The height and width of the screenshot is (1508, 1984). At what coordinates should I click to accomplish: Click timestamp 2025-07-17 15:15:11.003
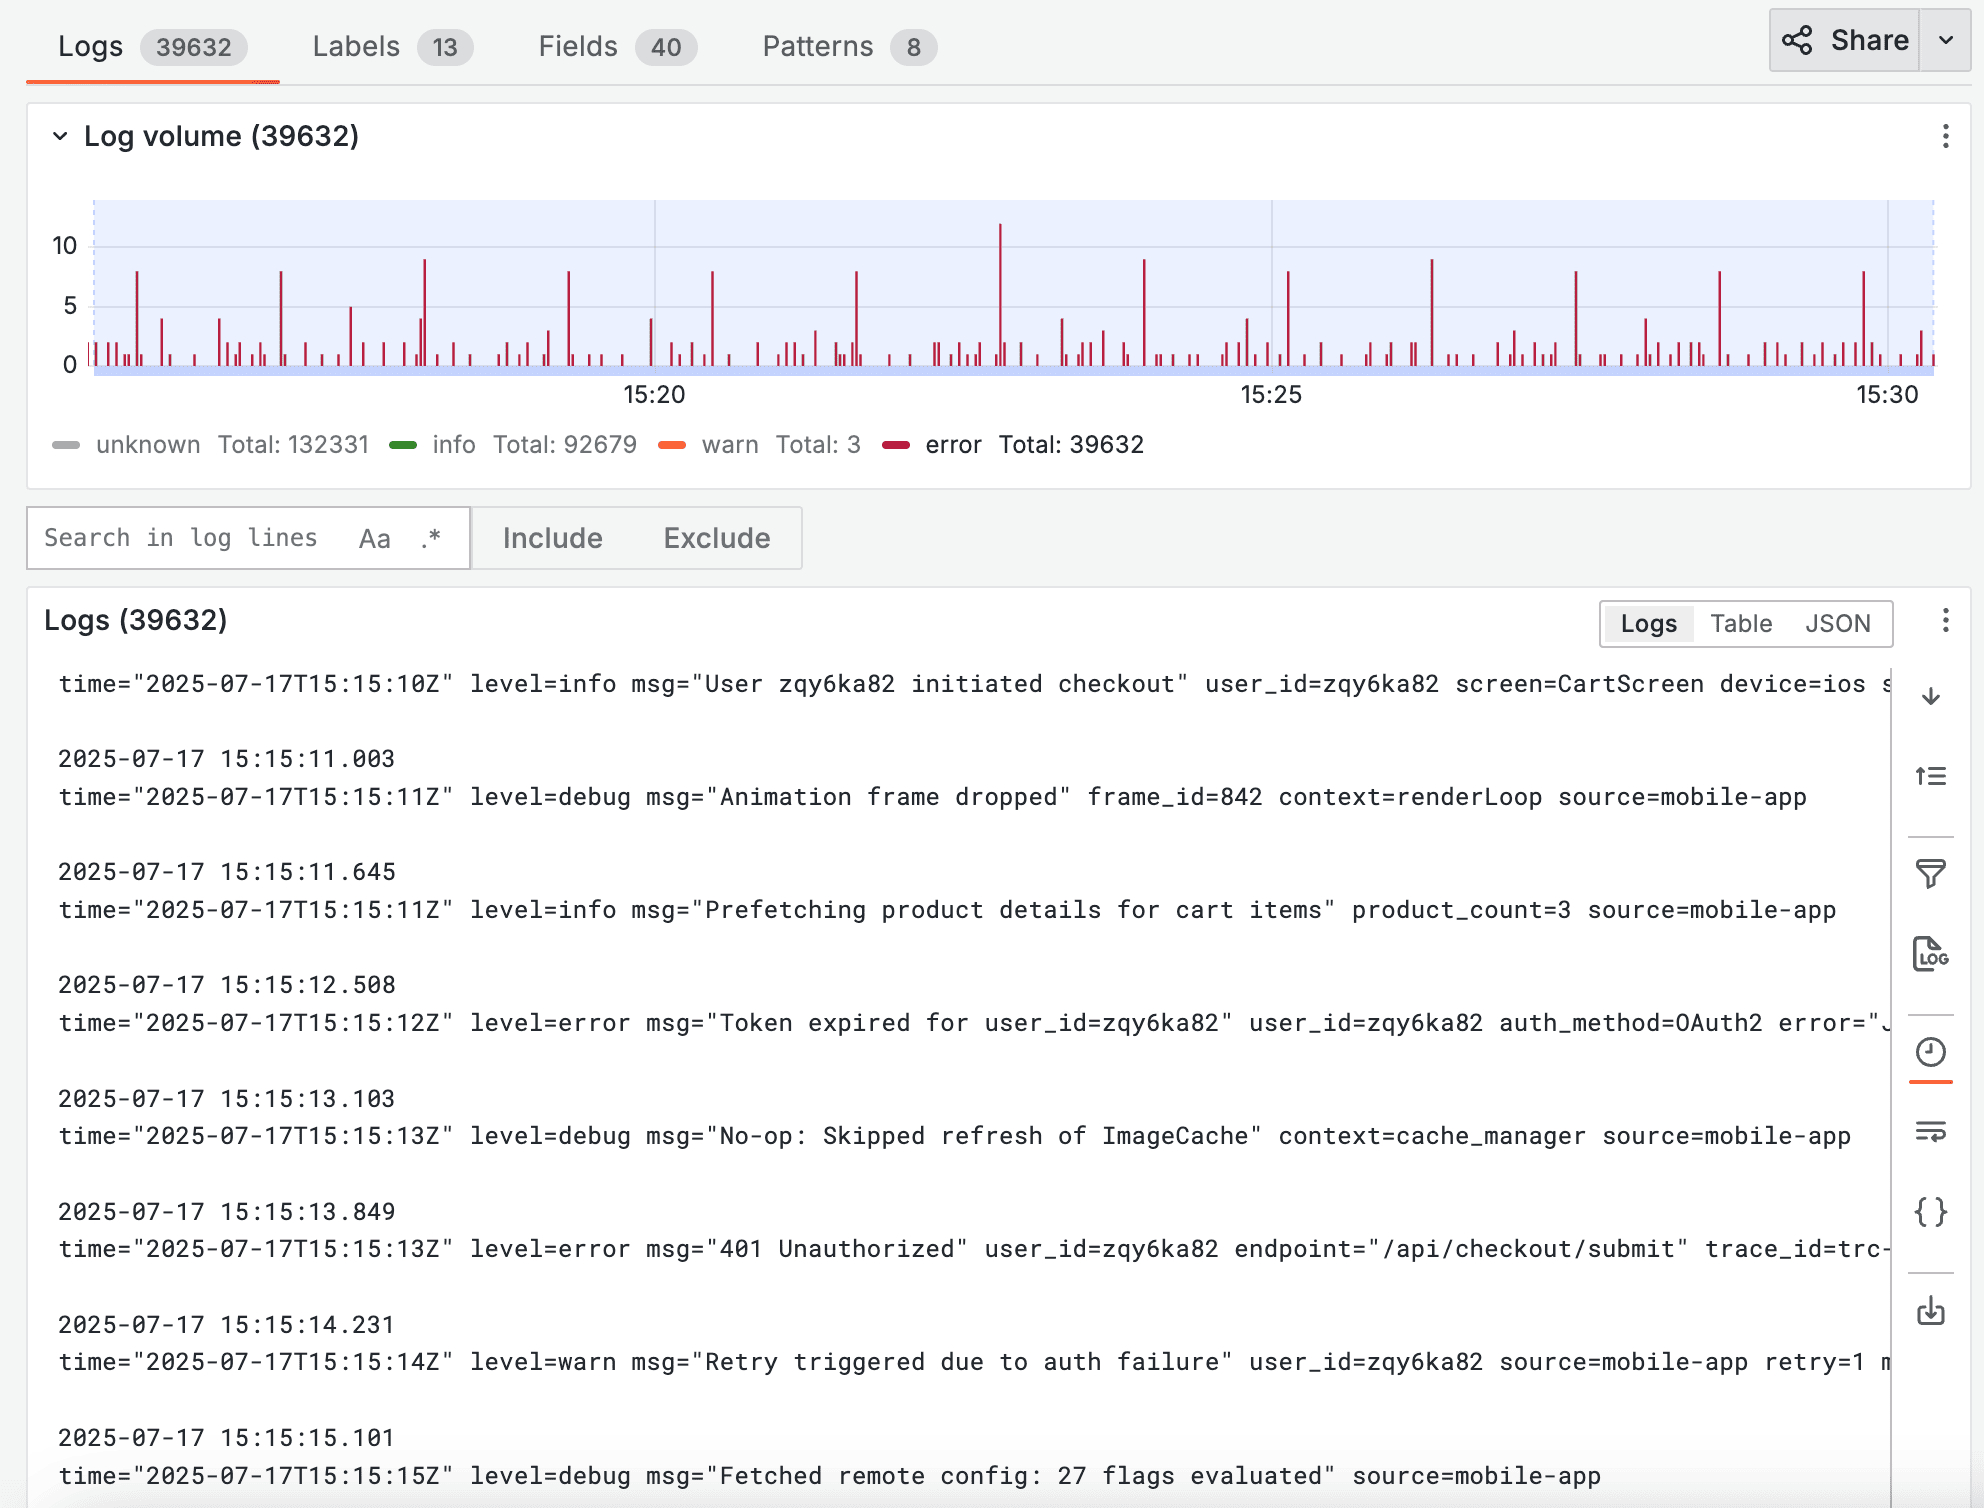point(227,759)
